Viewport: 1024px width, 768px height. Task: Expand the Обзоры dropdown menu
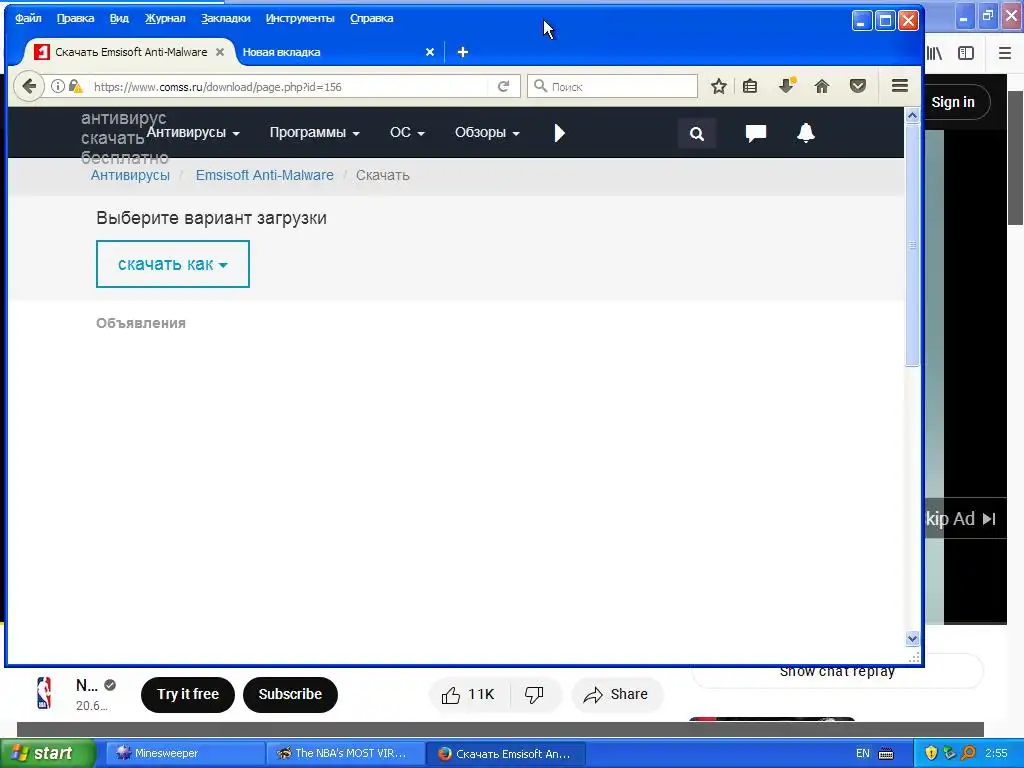click(x=487, y=133)
